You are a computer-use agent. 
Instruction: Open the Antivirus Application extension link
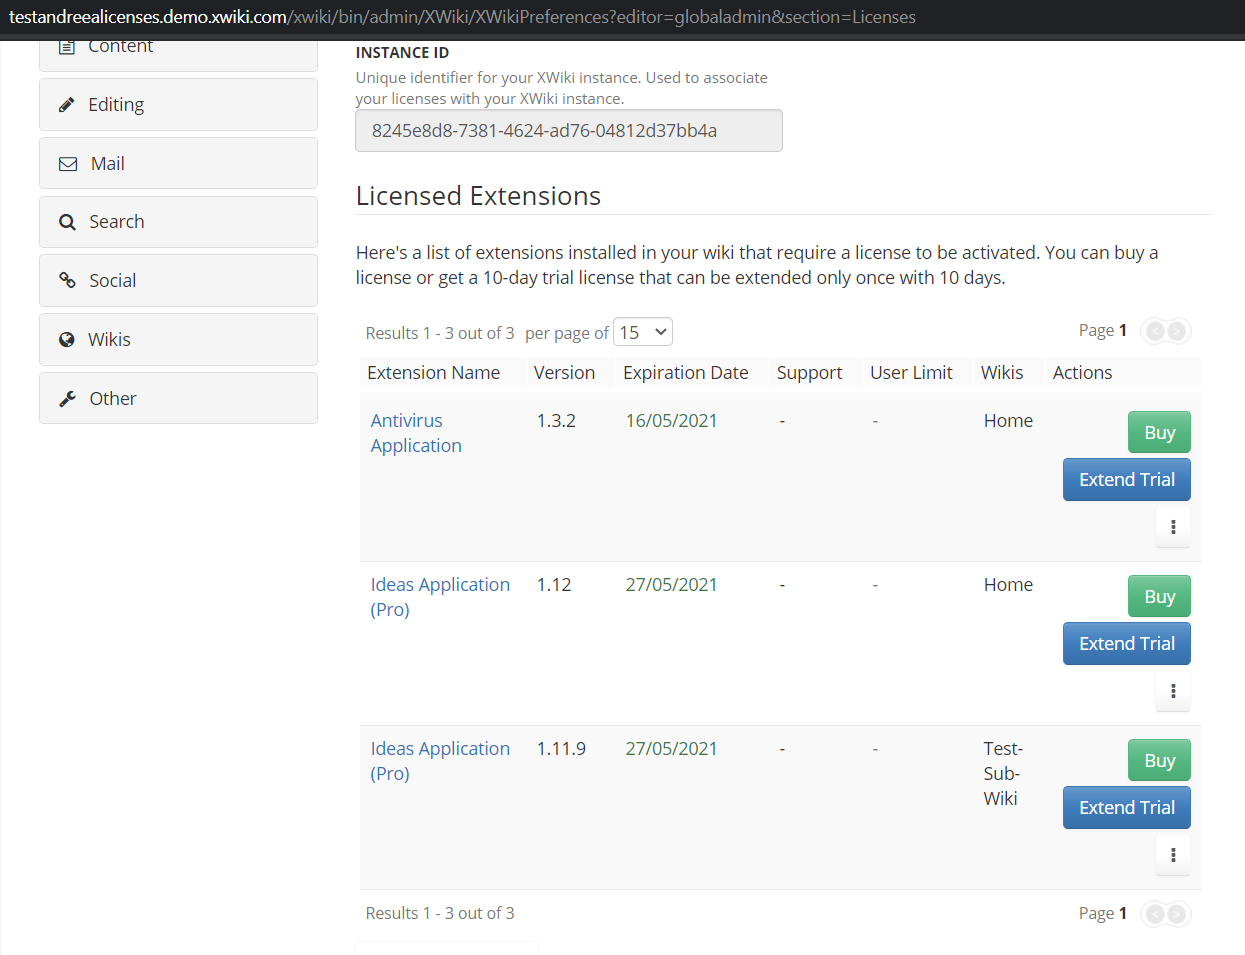click(x=415, y=432)
